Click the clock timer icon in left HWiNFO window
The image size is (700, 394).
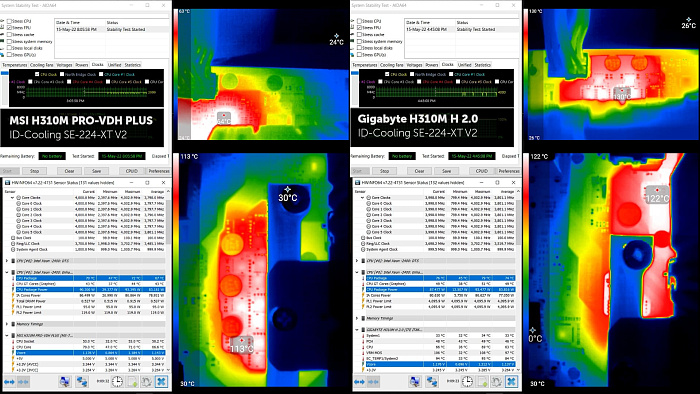coord(117,382)
